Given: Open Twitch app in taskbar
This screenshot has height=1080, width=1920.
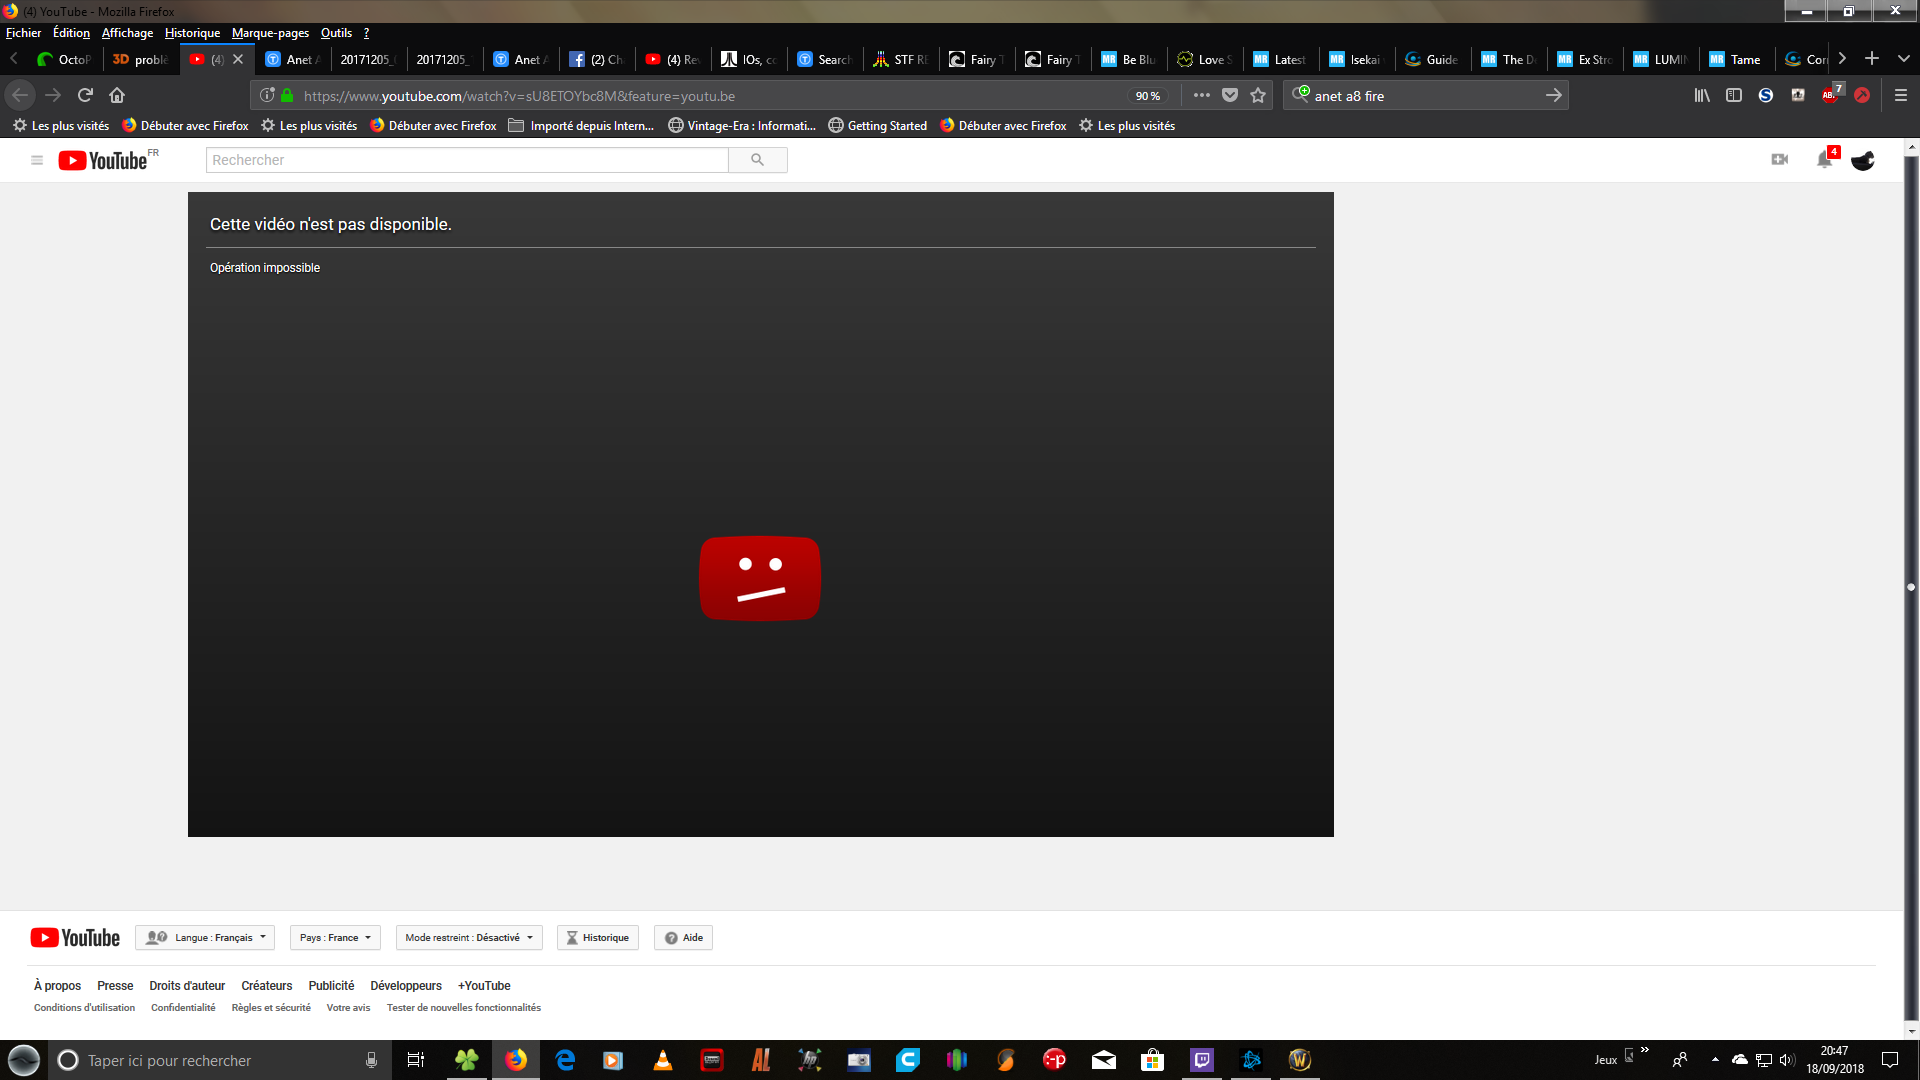Looking at the screenshot, I should (x=1202, y=1060).
